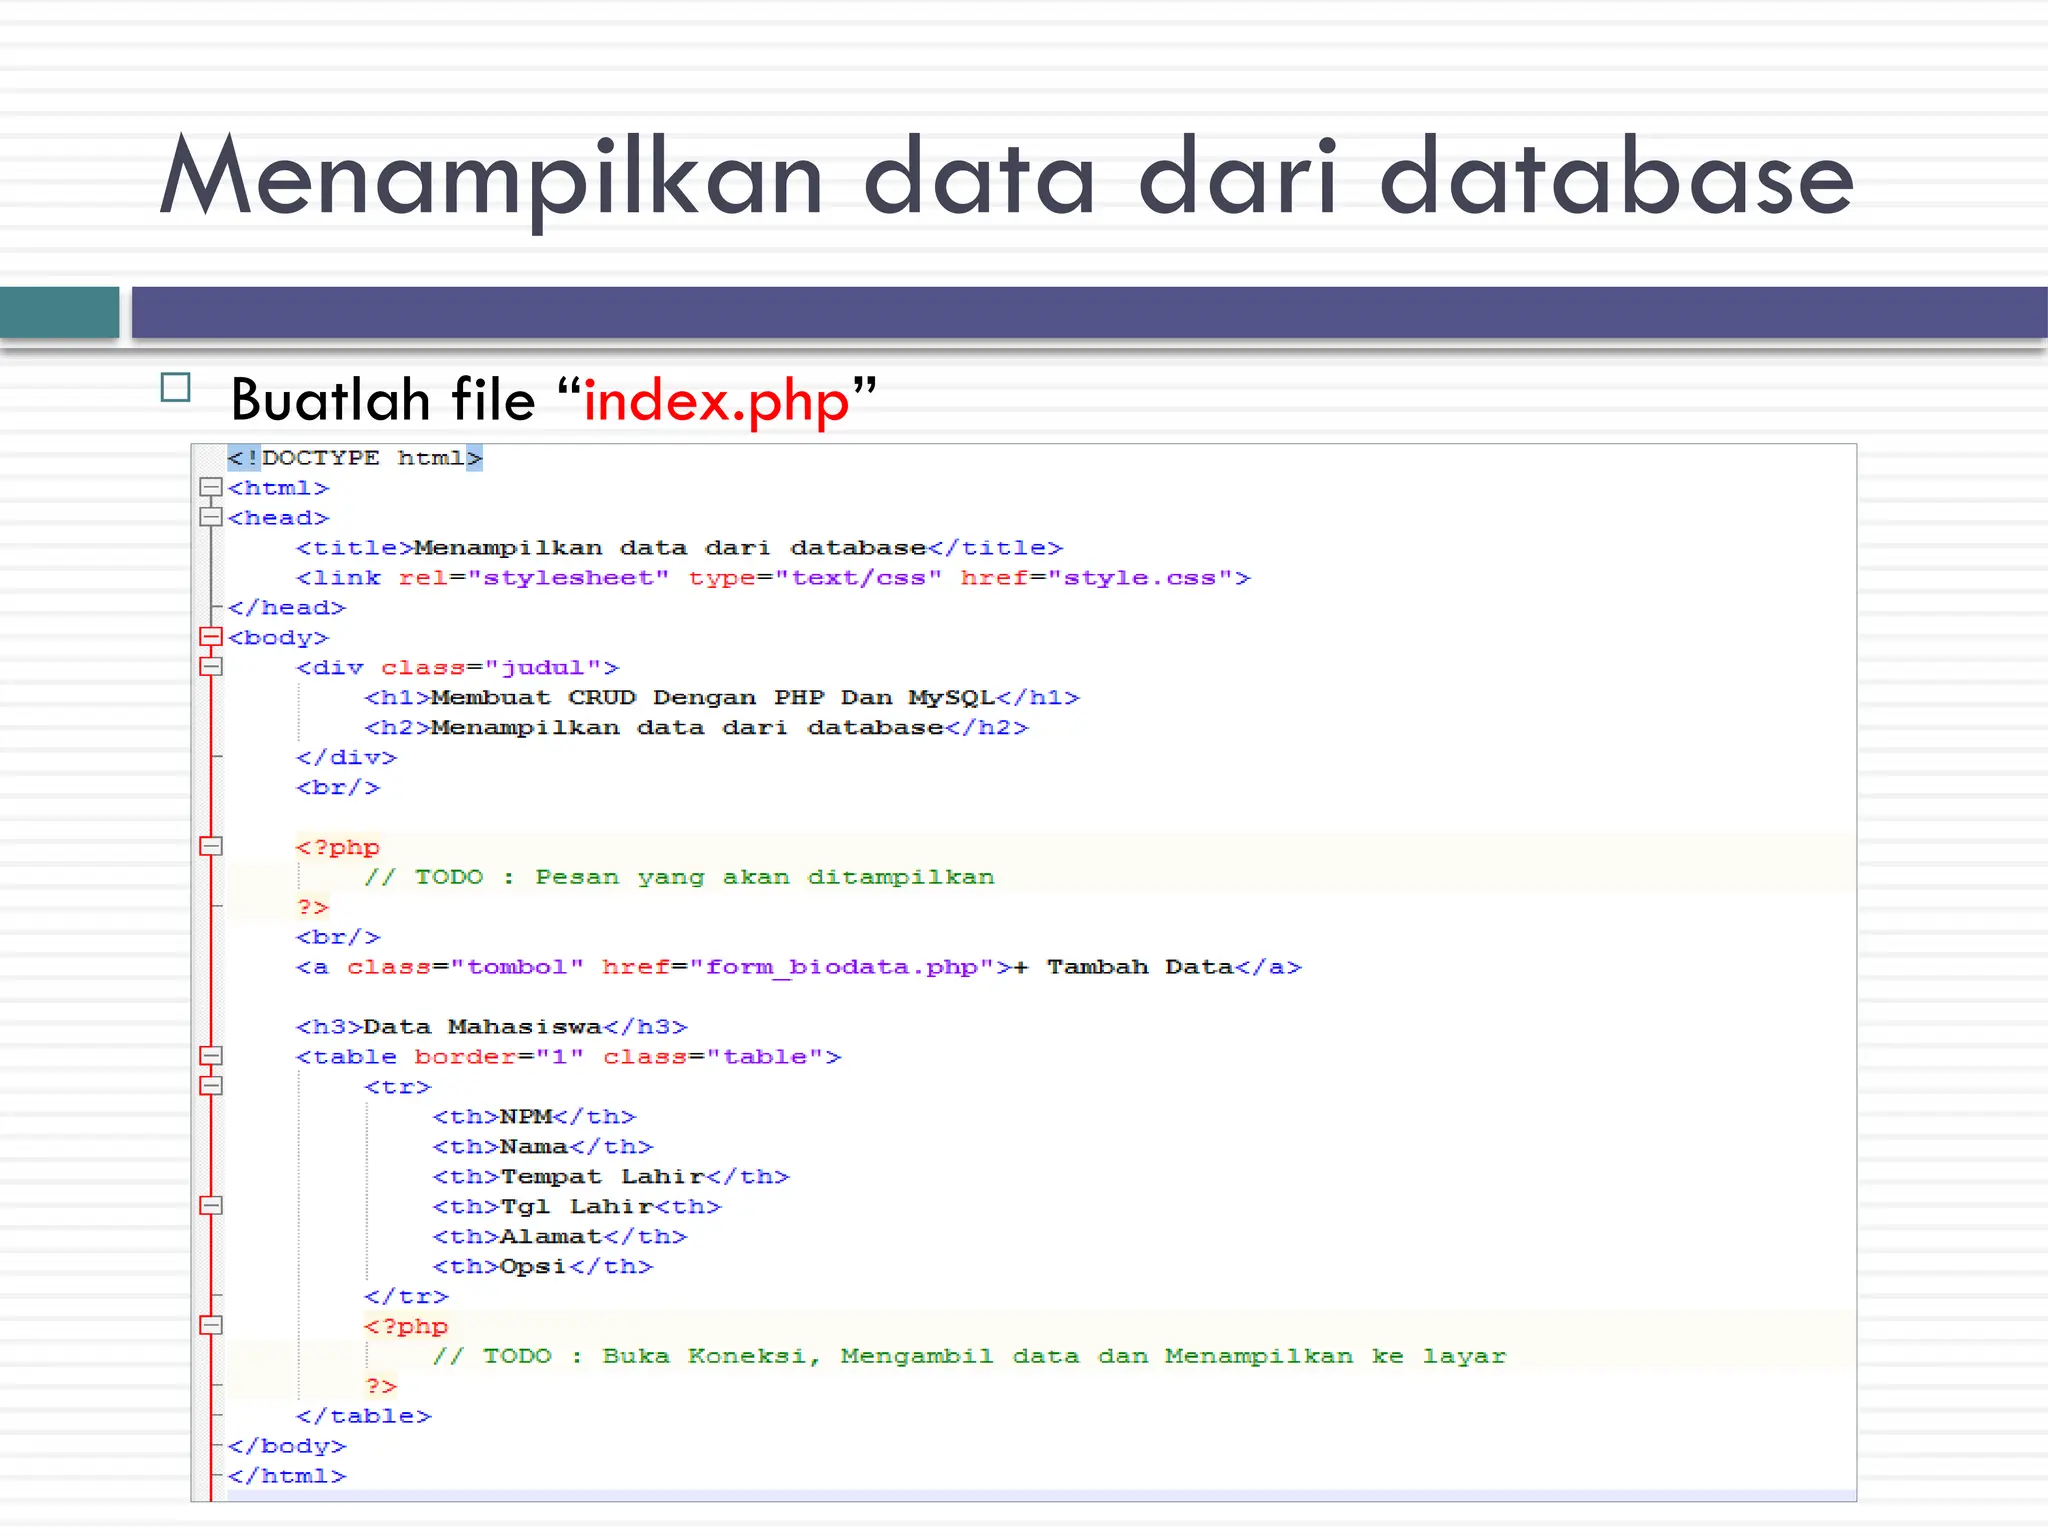The width and height of the screenshot is (2048, 1536).
Task: Click the closing </html> tag
Action: (286, 1476)
